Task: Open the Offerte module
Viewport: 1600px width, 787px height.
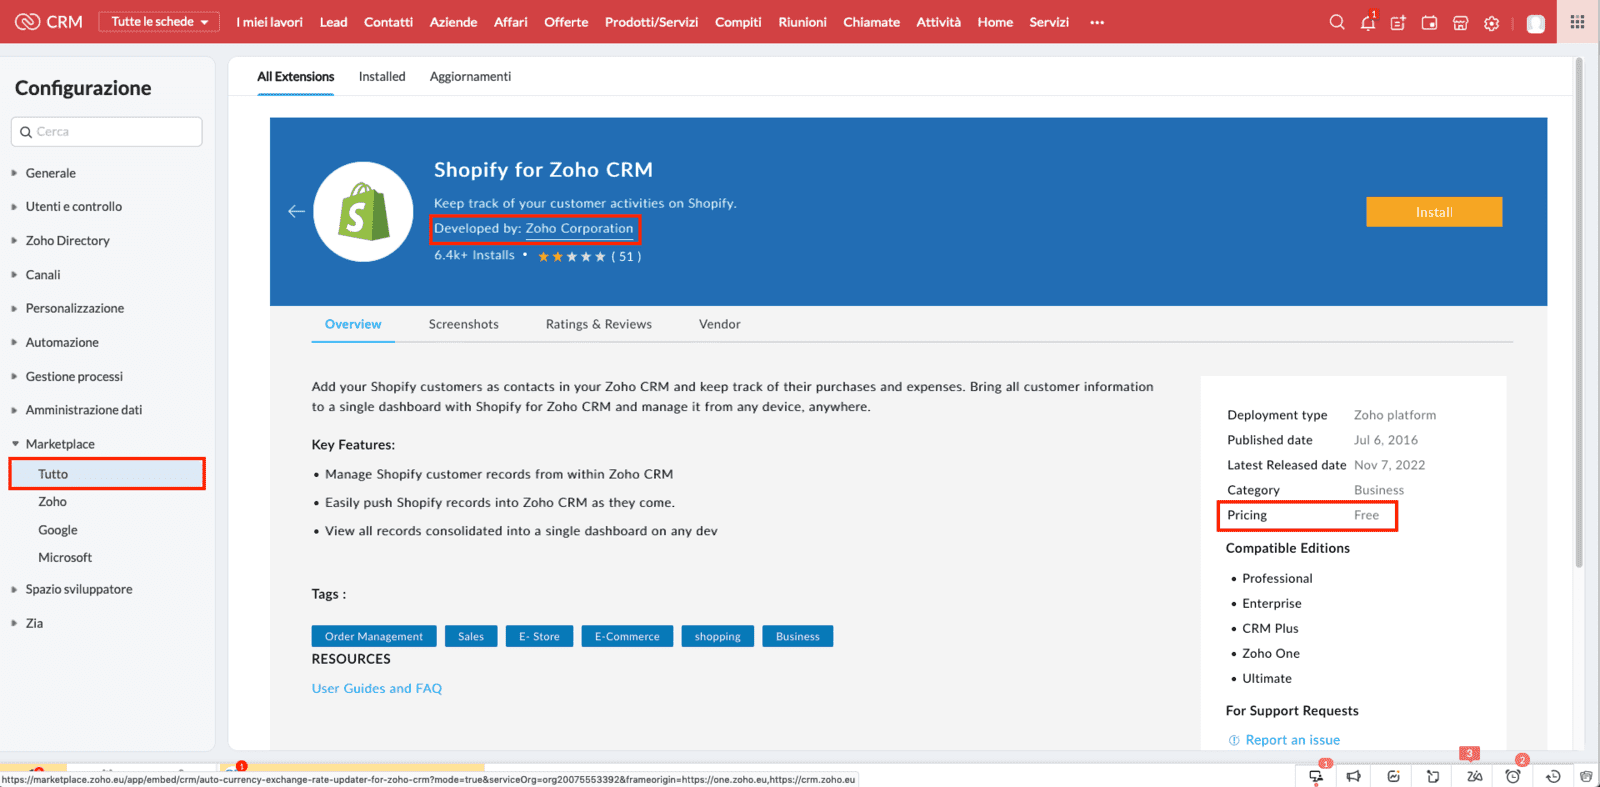Action: 566,22
